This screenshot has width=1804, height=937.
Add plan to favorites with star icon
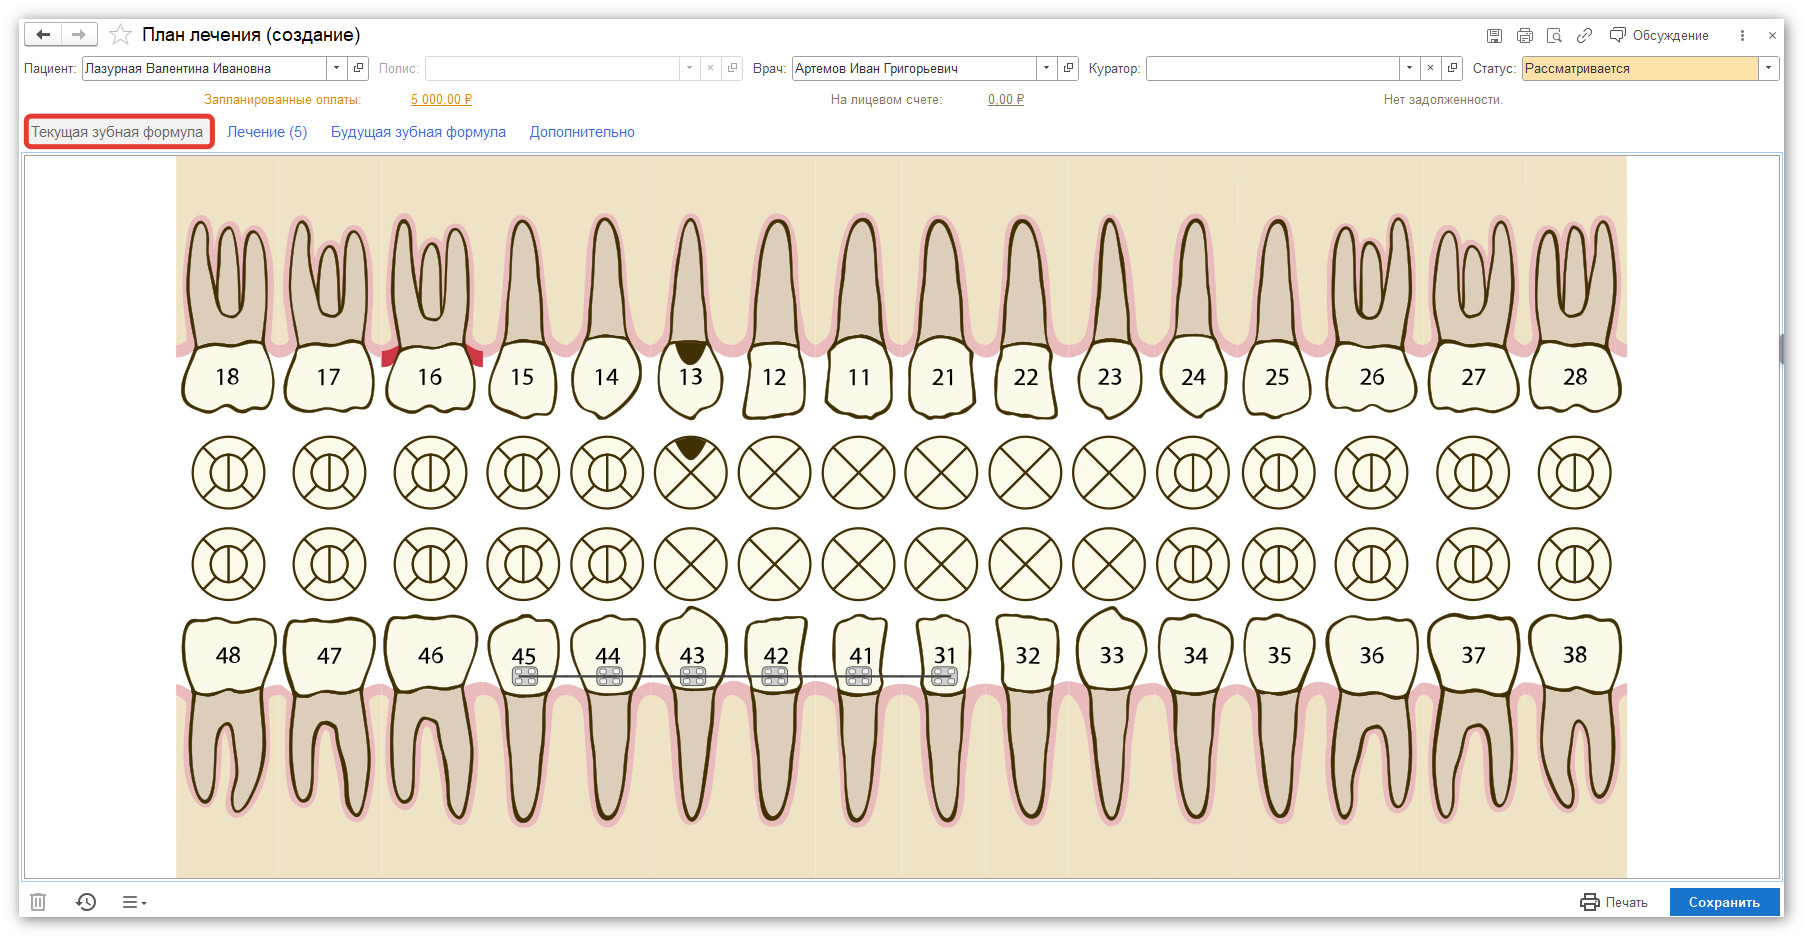[120, 35]
